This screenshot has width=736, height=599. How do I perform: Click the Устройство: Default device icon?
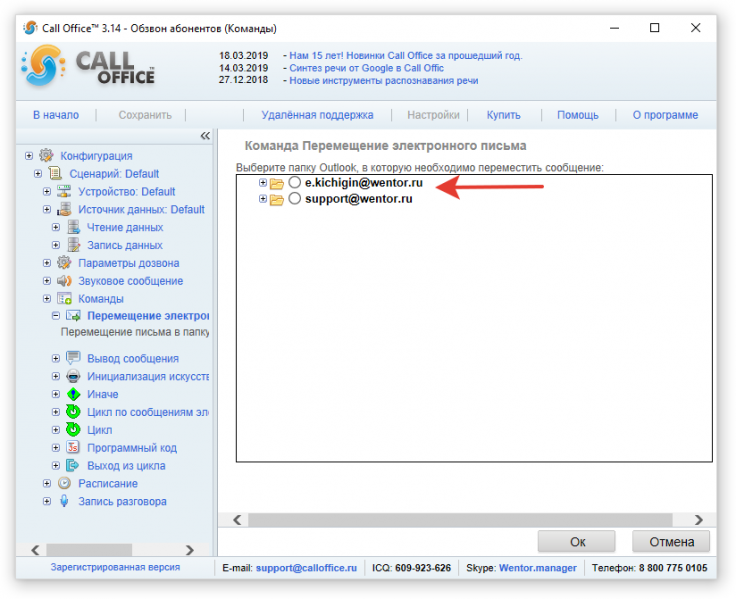pos(64,191)
